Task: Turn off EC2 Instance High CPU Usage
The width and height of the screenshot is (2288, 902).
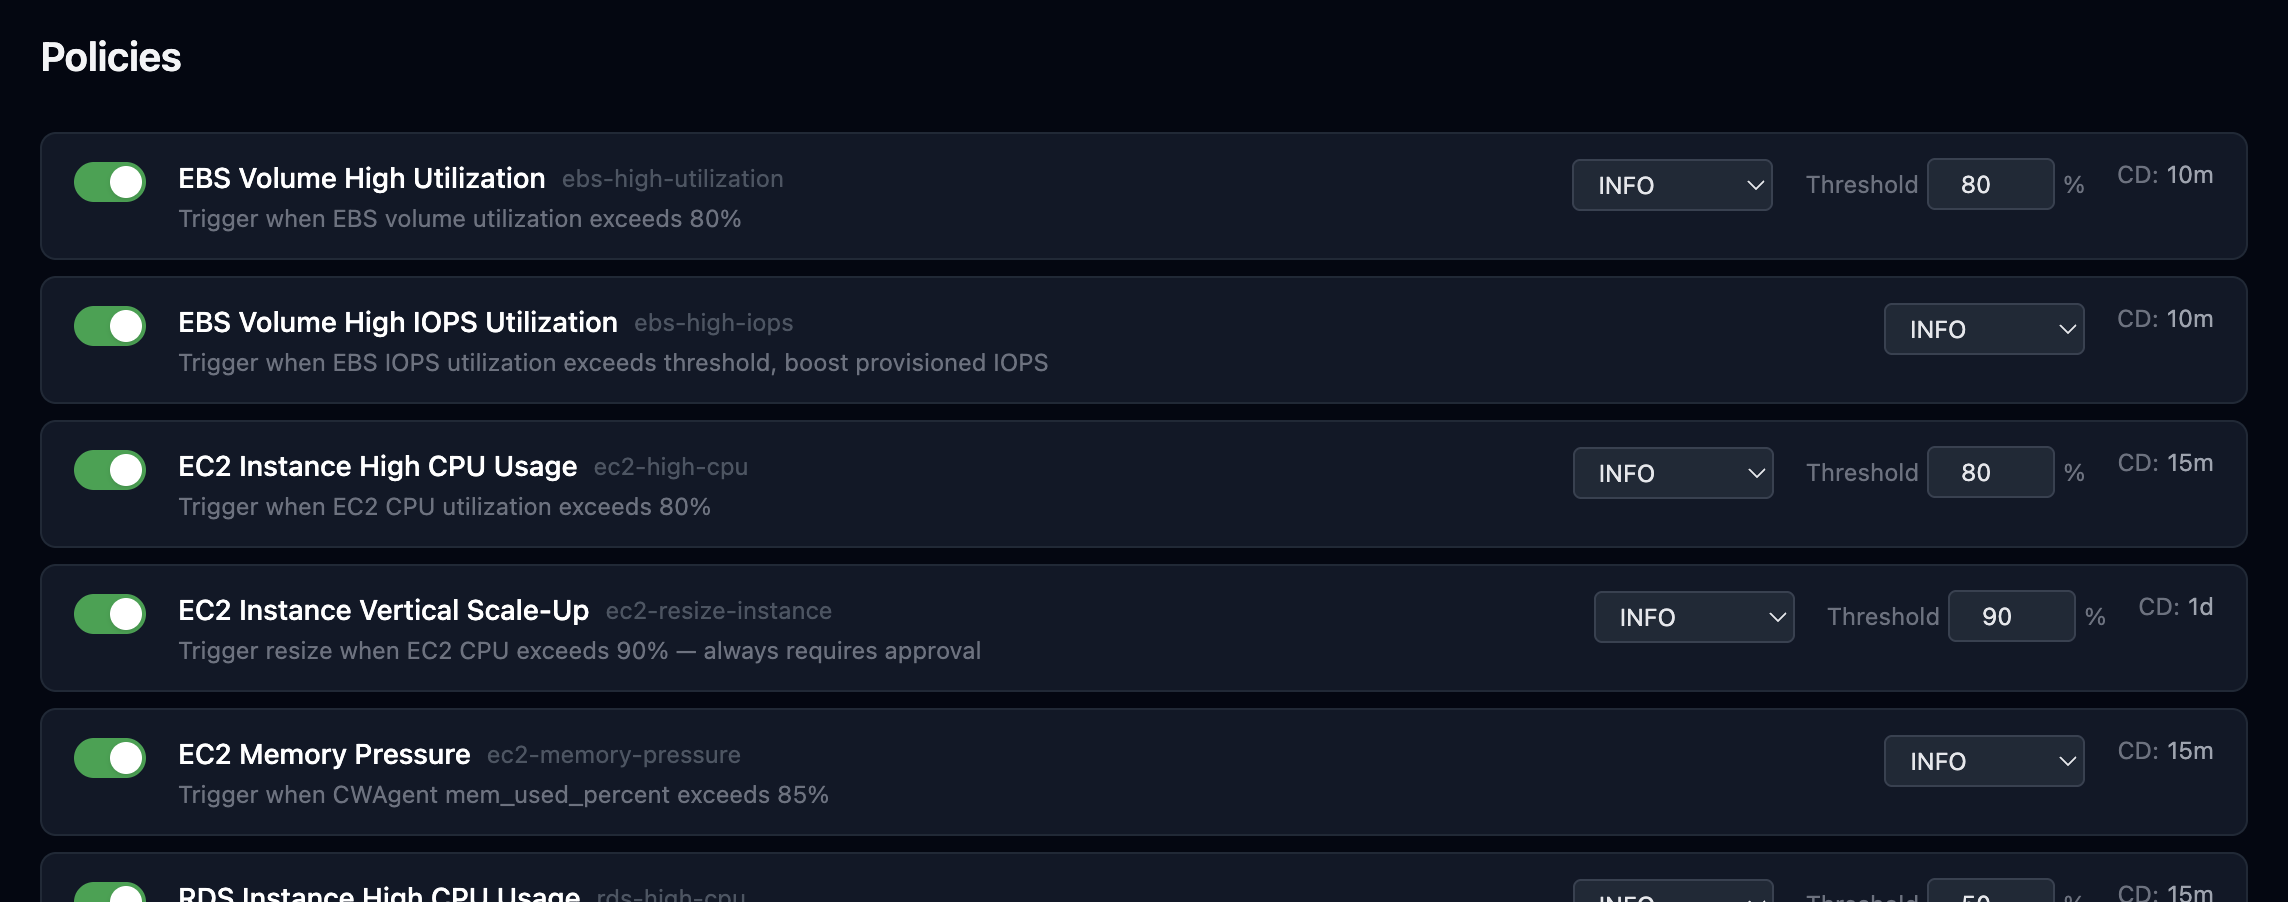Action: 110,470
